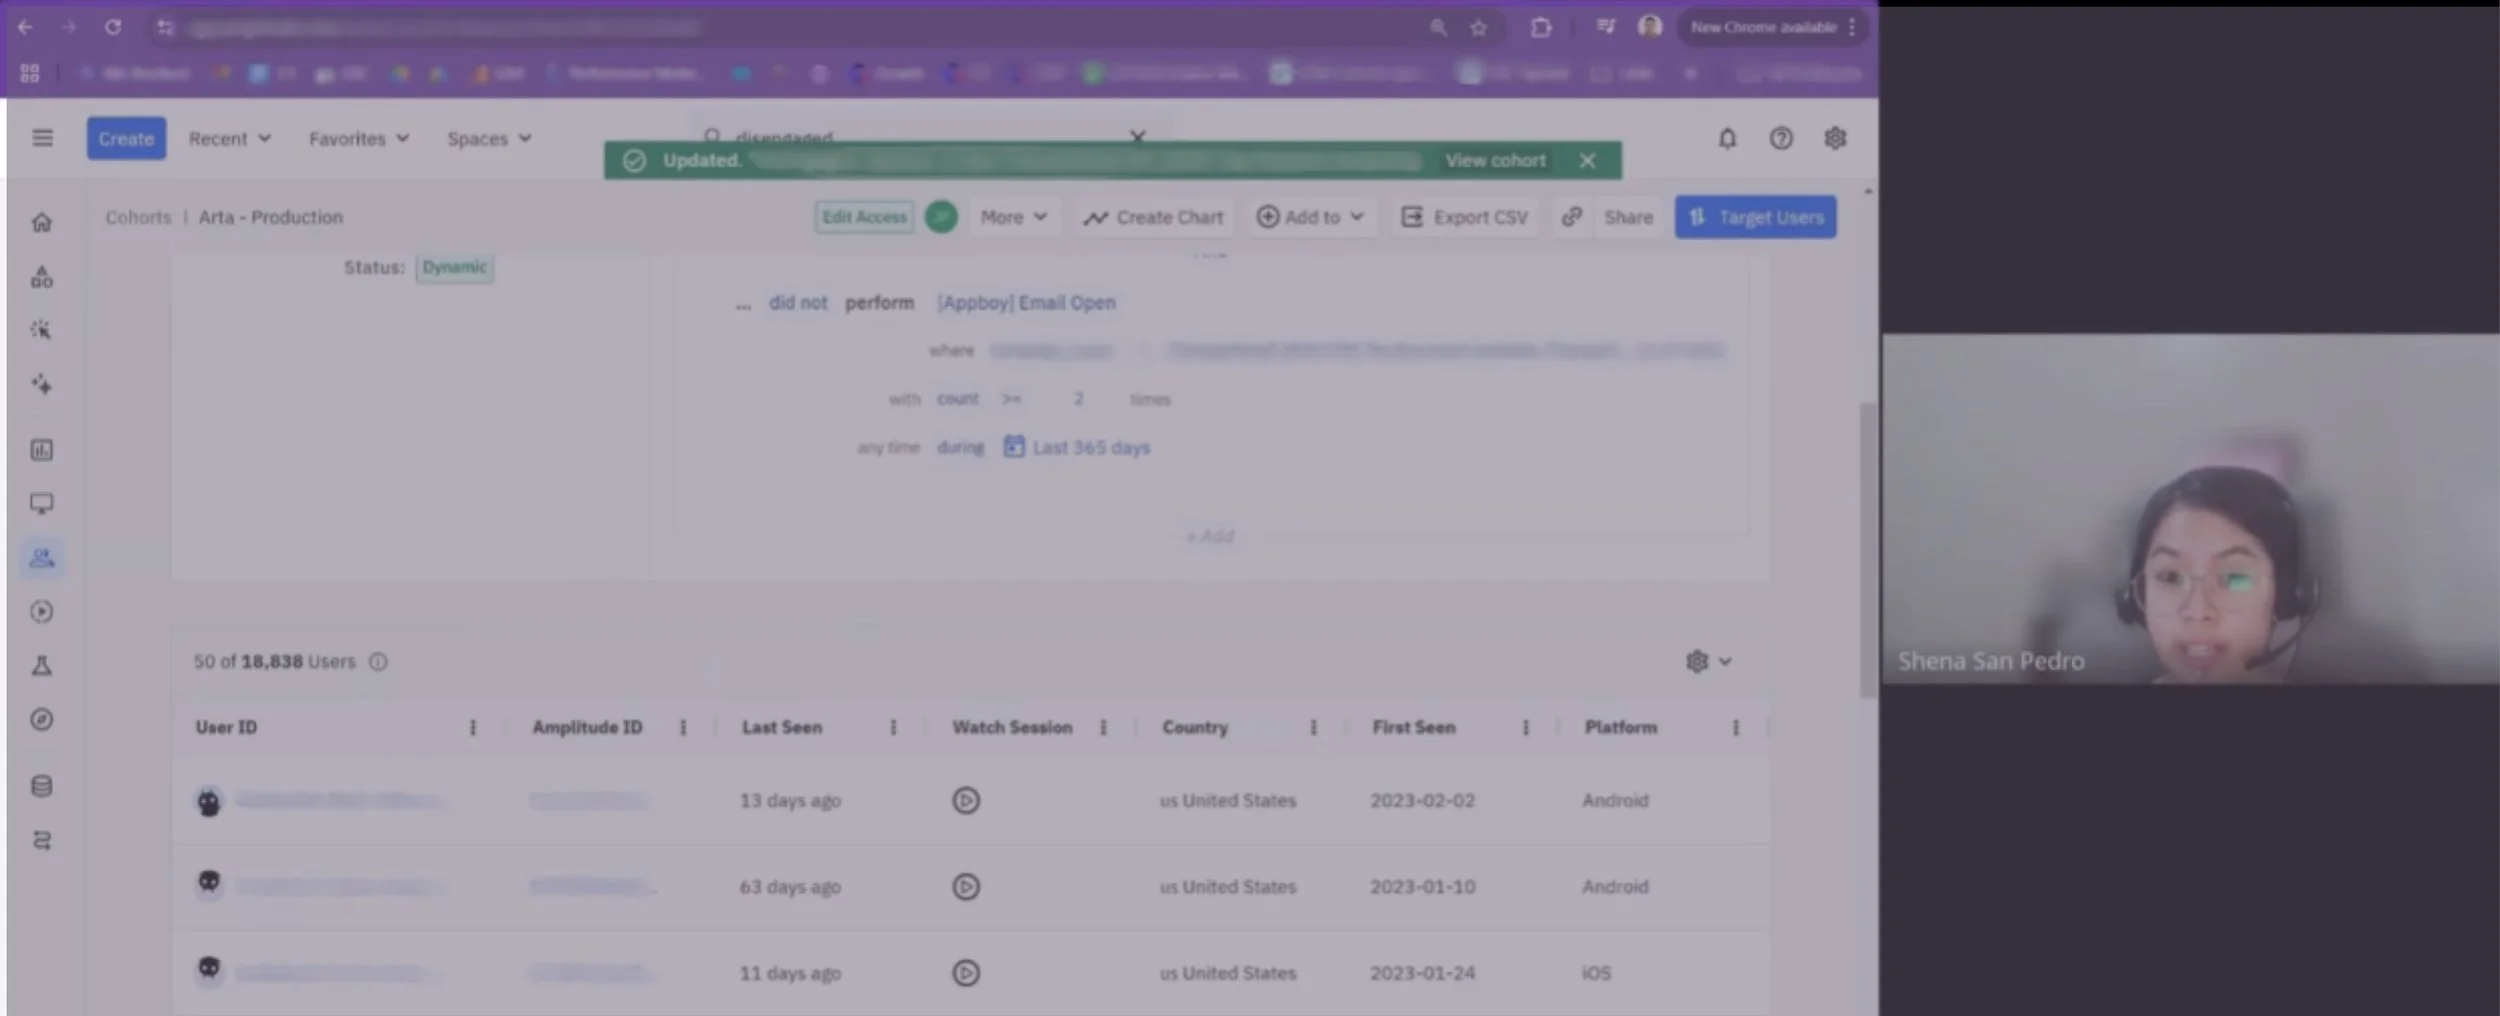Click the Share button
Image resolution: width=2500 pixels, height=1016 pixels.
(1629, 217)
